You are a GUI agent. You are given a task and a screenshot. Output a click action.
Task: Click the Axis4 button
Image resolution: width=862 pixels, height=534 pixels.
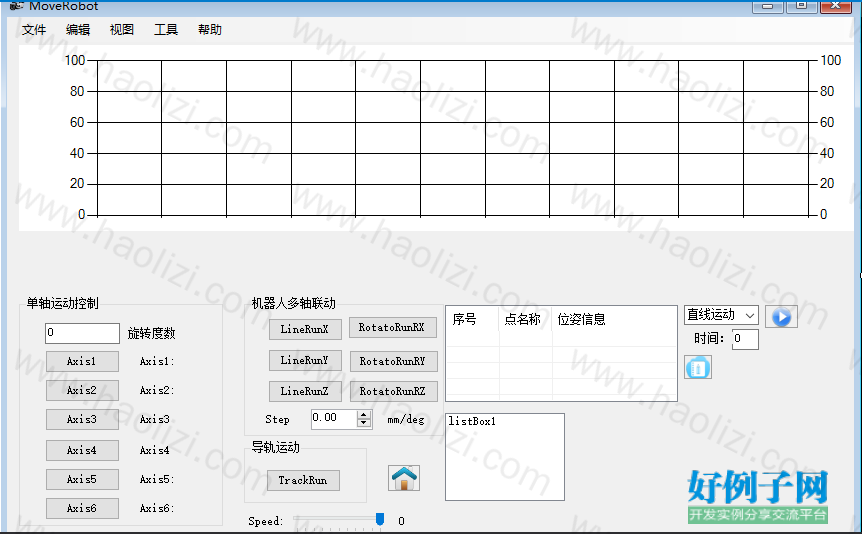click(82, 450)
